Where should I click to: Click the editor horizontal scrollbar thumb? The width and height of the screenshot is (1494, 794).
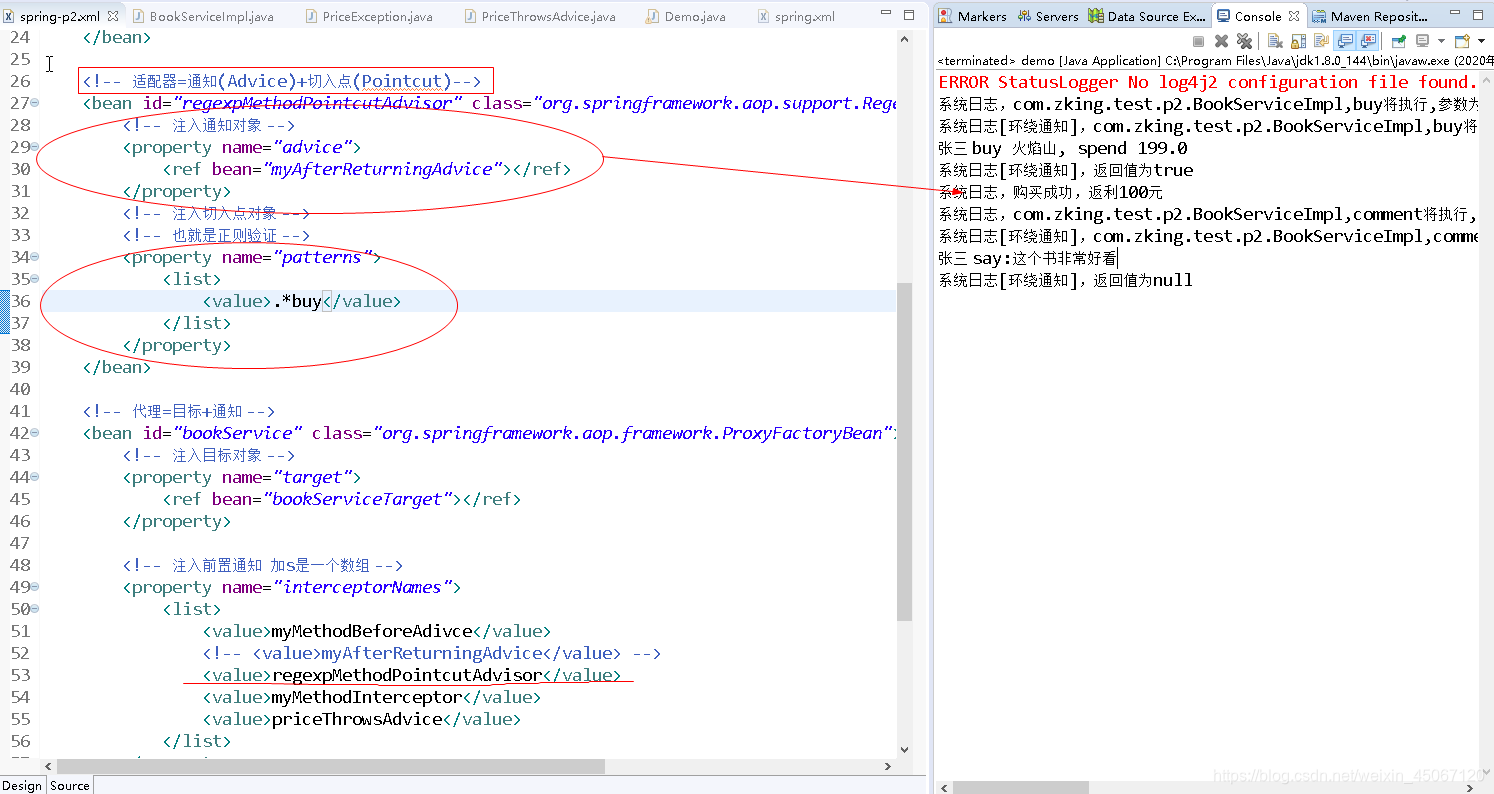tap(331, 766)
